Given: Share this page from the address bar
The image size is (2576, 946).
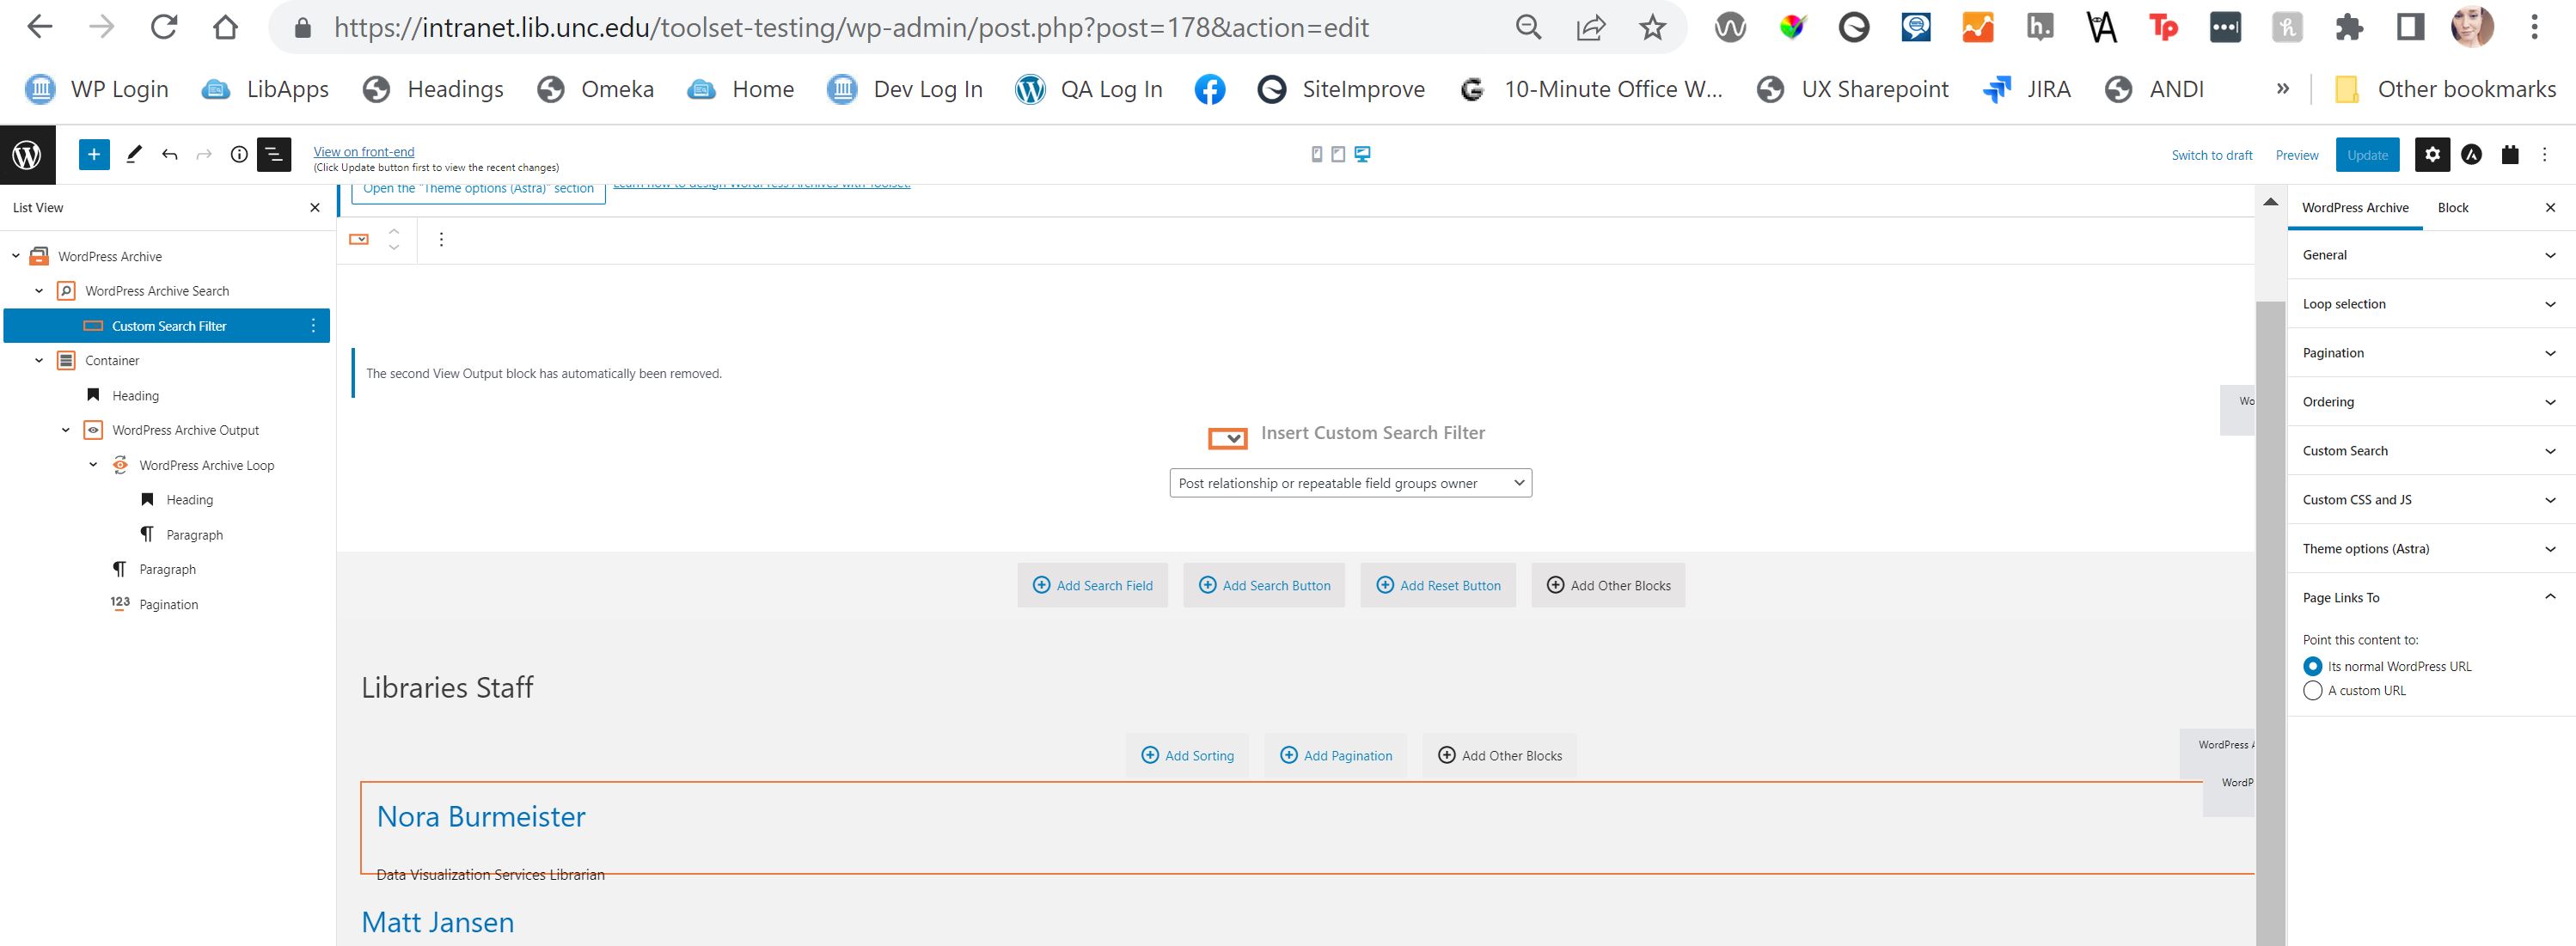Looking at the screenshot, I should pyautogui.click(x=1591, y=27).
